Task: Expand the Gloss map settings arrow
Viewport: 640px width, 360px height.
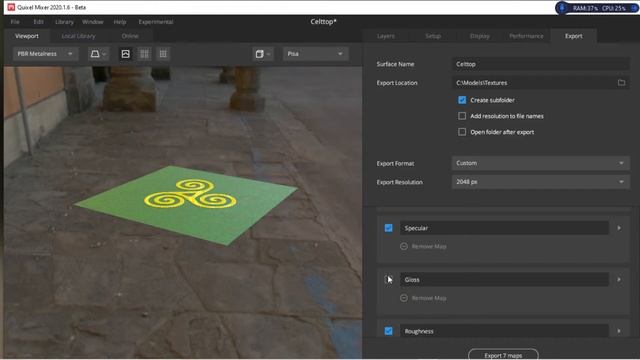Action: coord(619,280)
